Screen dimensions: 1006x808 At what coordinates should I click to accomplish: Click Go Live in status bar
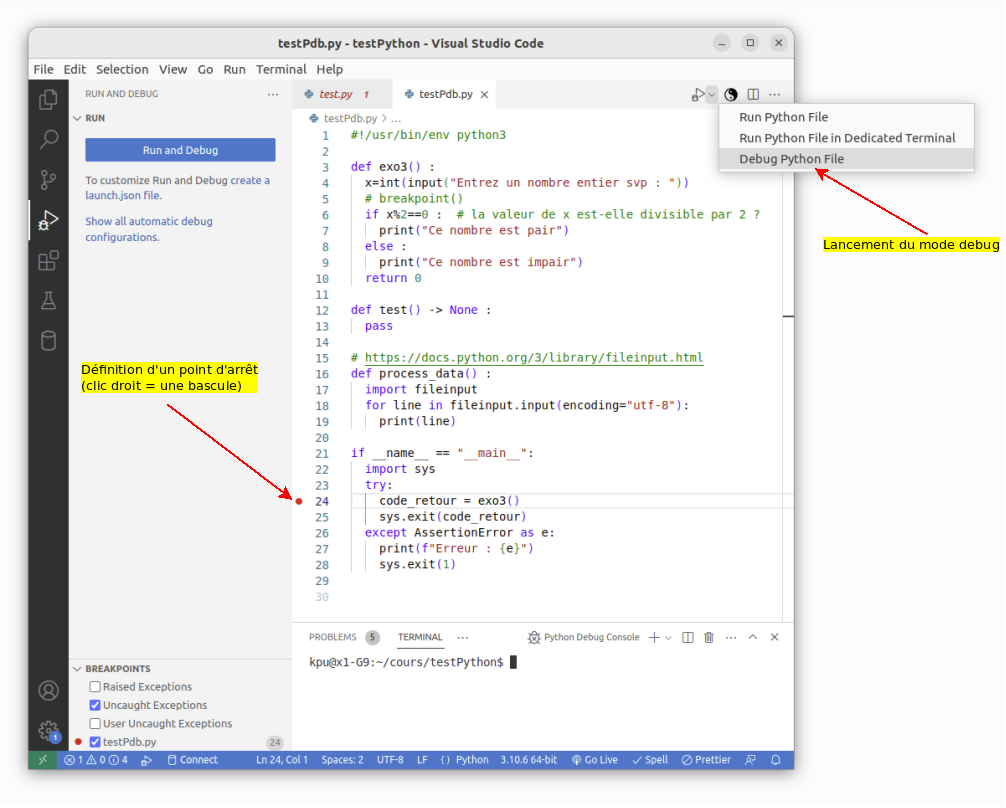(x=595, y=761)
